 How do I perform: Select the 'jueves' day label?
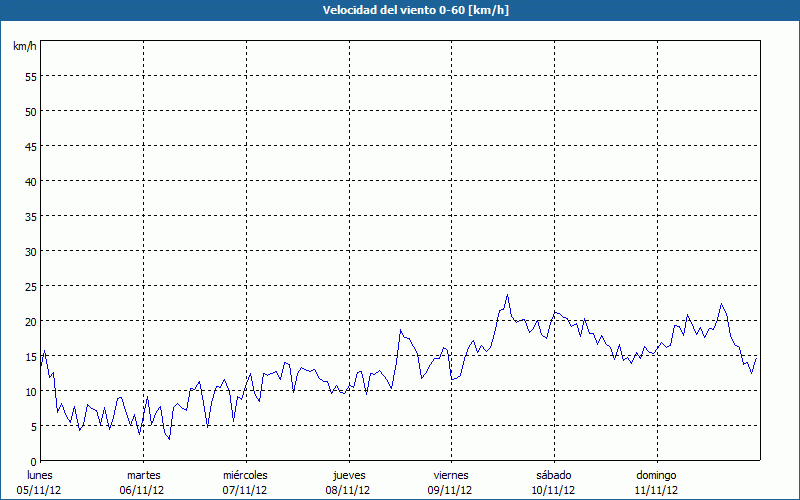tap(348, 475)
